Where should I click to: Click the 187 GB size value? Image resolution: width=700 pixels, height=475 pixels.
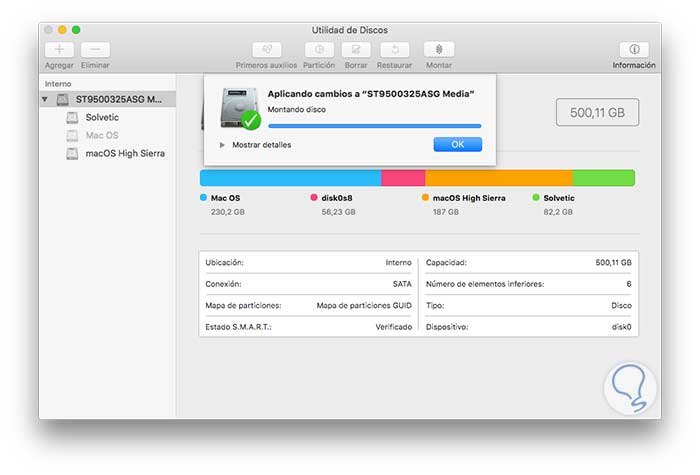tap(446, 212)
